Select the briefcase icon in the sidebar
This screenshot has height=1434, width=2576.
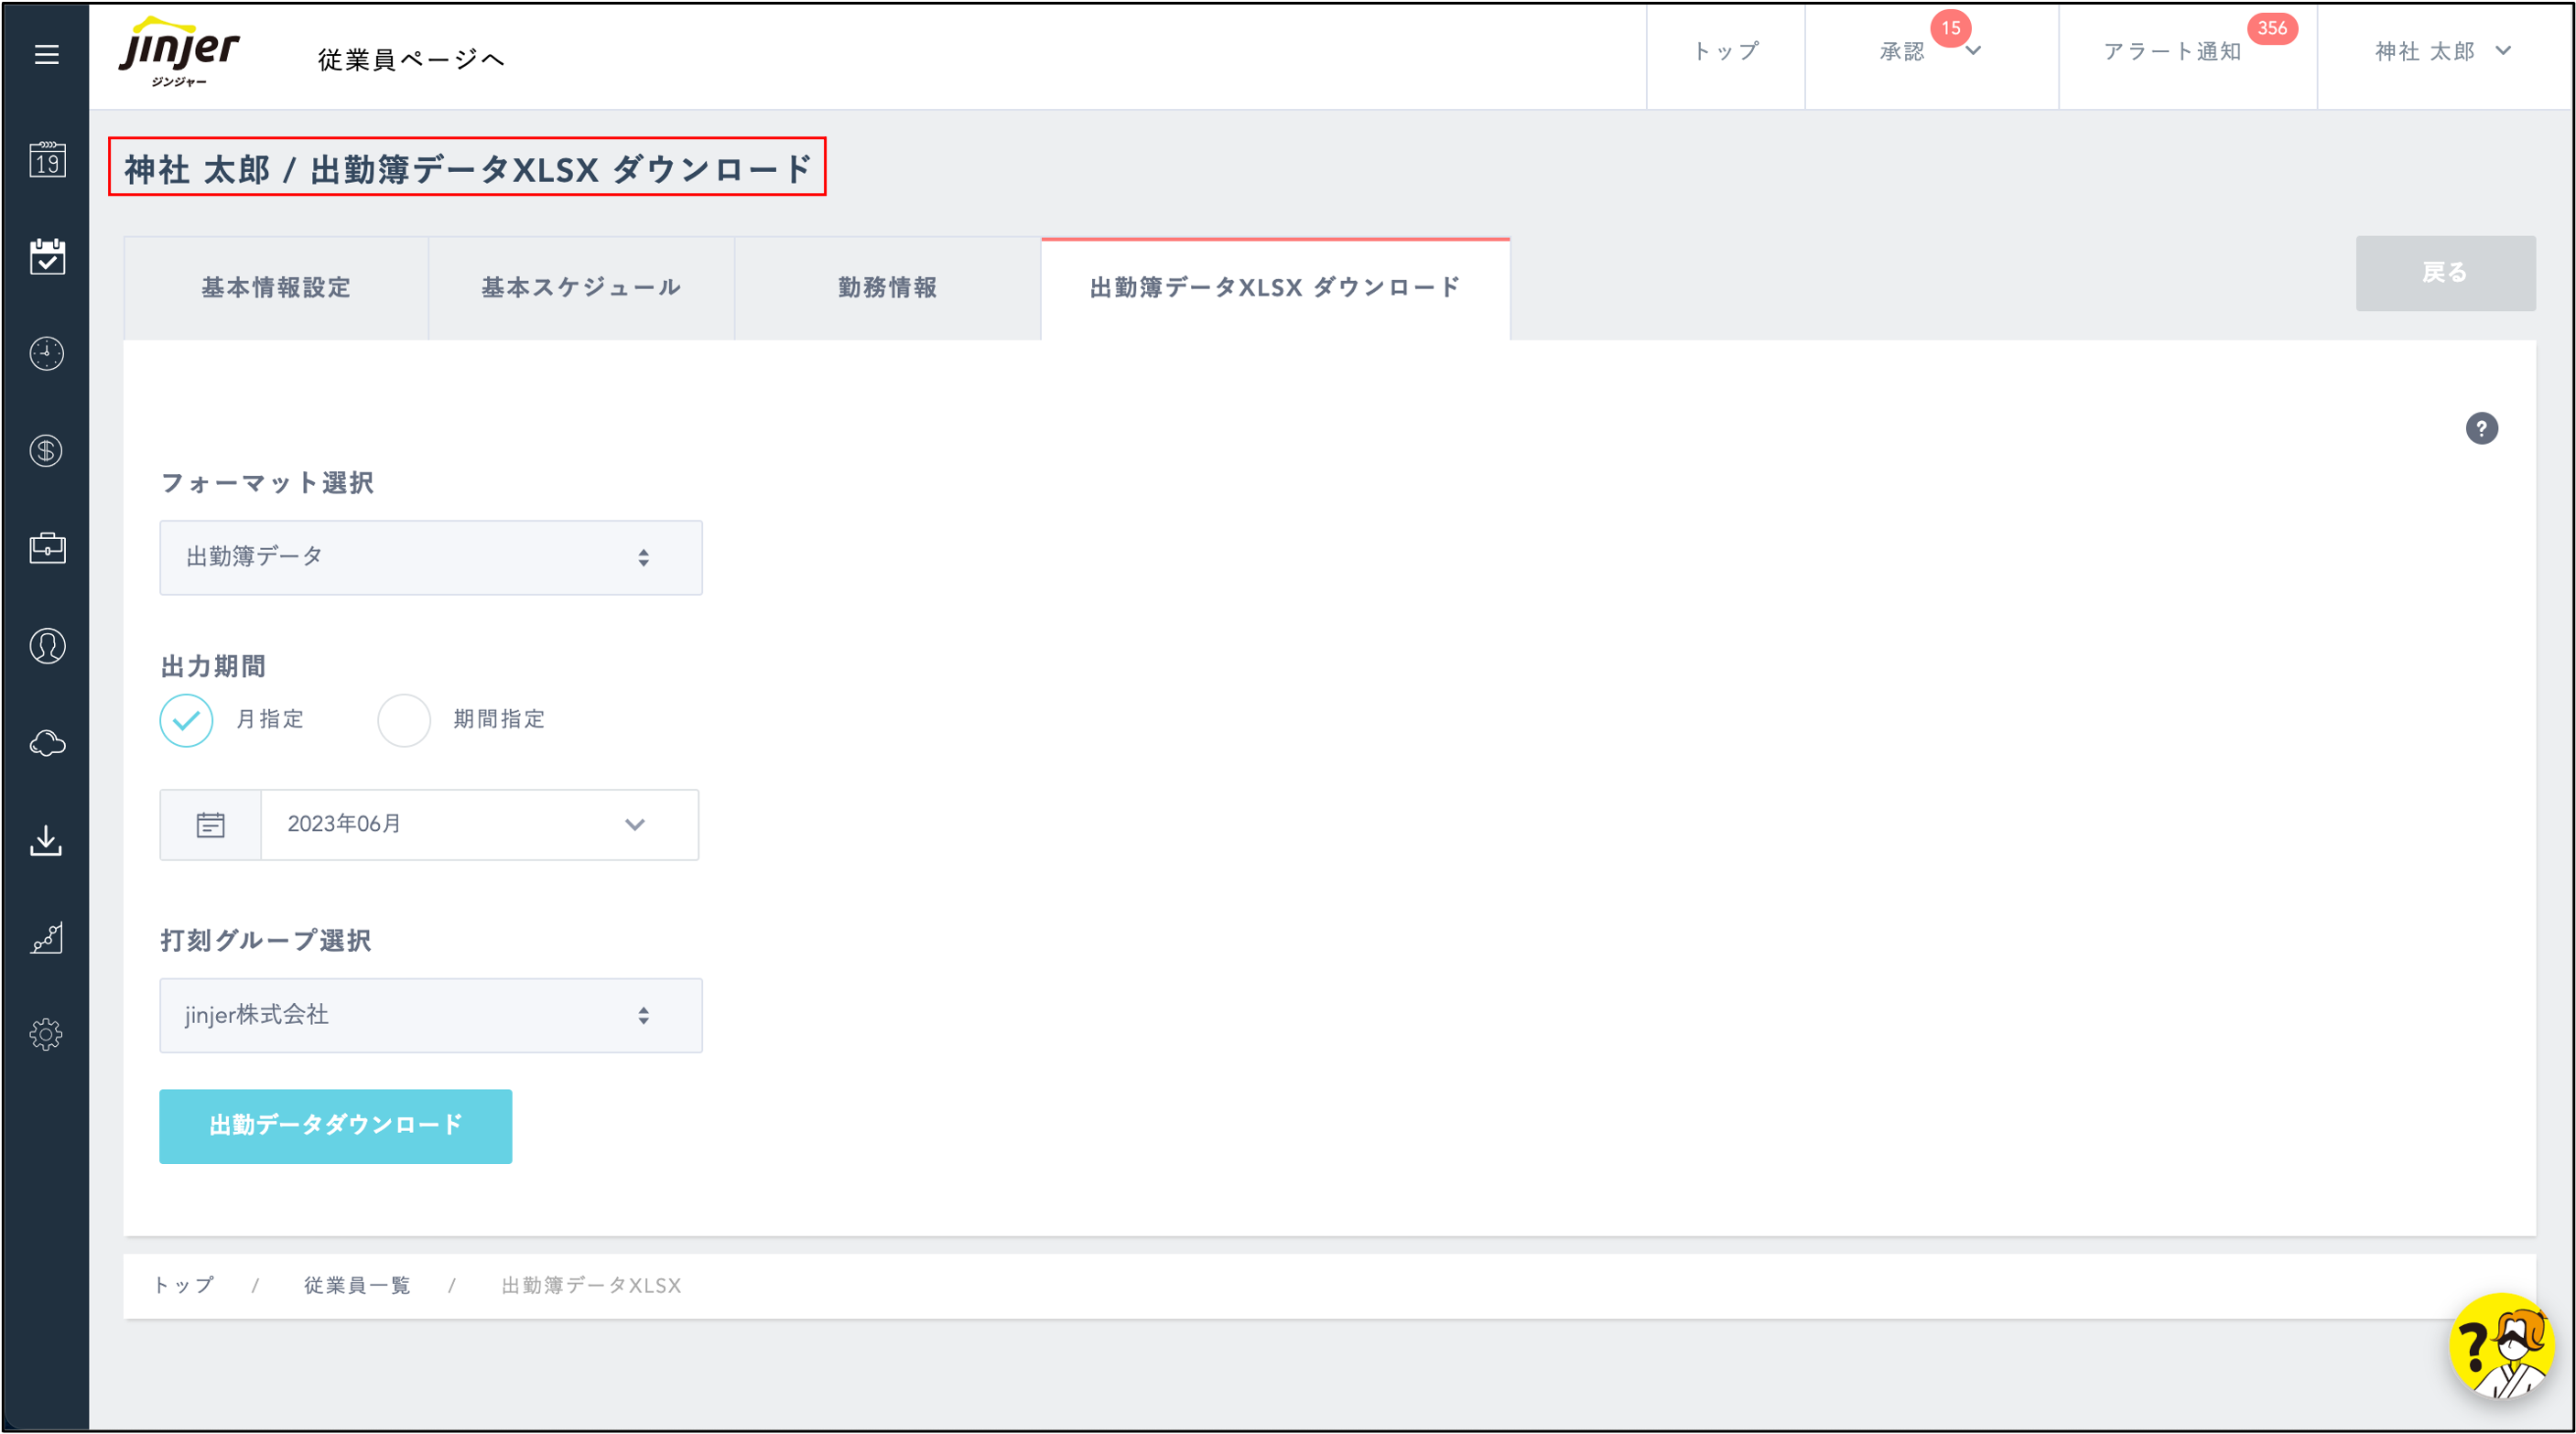click(46, 548)
